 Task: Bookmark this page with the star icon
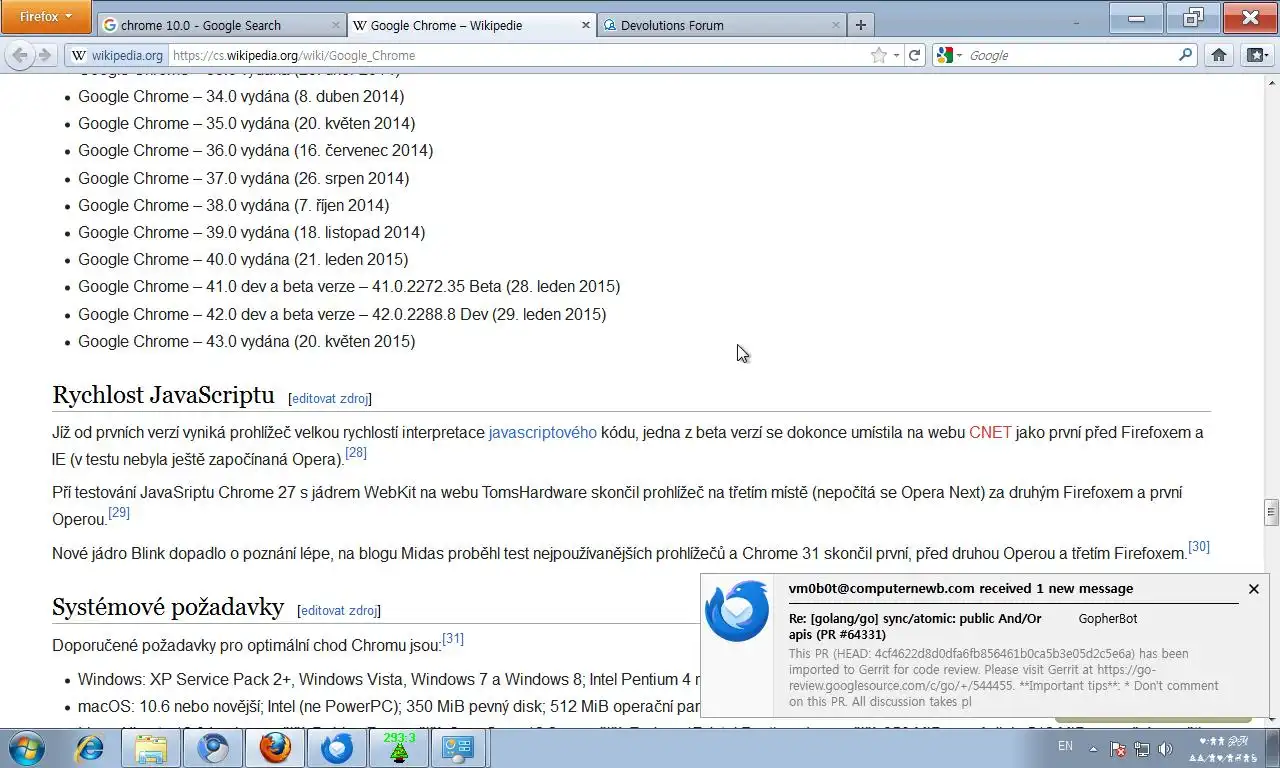point(878,55)
